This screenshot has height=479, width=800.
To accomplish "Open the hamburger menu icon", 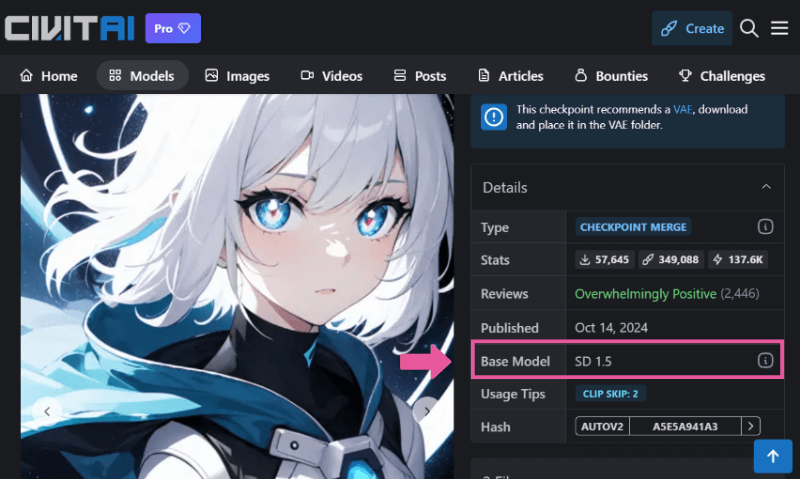I will 780,28.
